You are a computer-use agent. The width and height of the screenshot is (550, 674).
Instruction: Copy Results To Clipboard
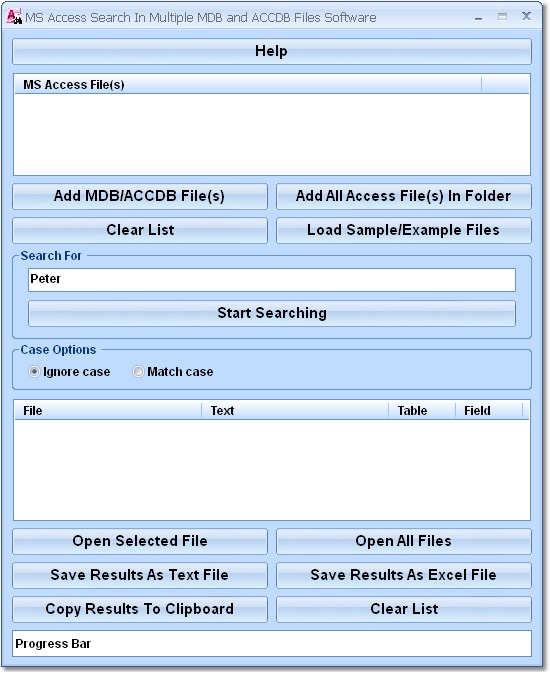coord(140,609)
